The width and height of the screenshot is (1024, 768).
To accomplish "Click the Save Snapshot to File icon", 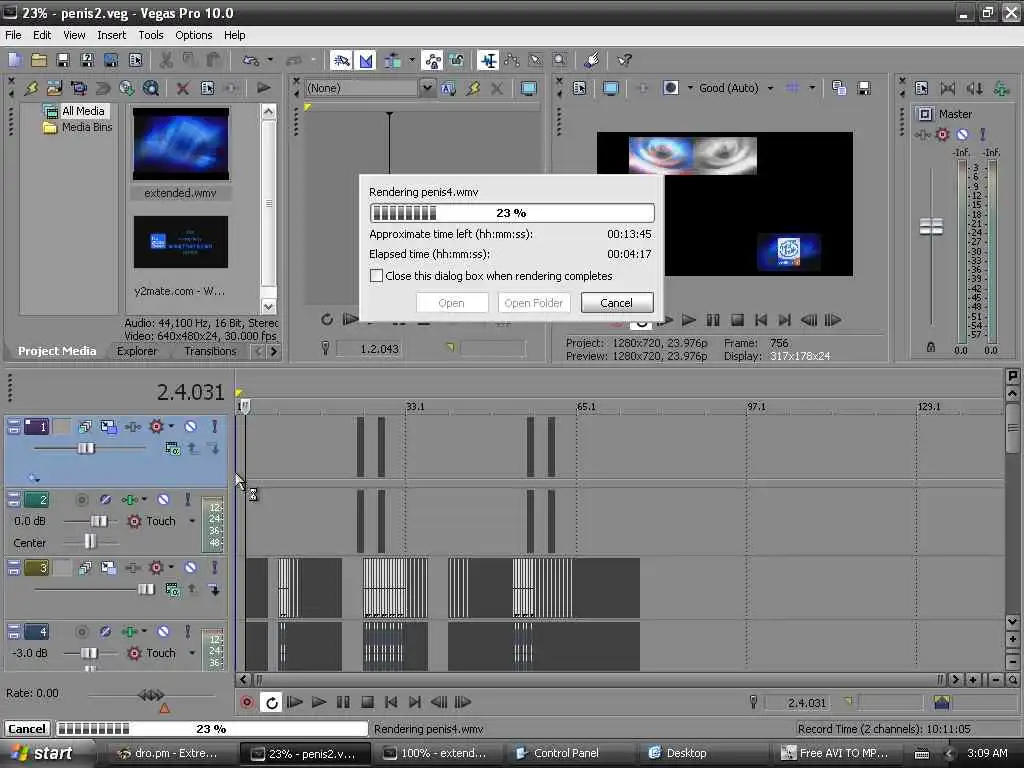I will coord(864,88).
